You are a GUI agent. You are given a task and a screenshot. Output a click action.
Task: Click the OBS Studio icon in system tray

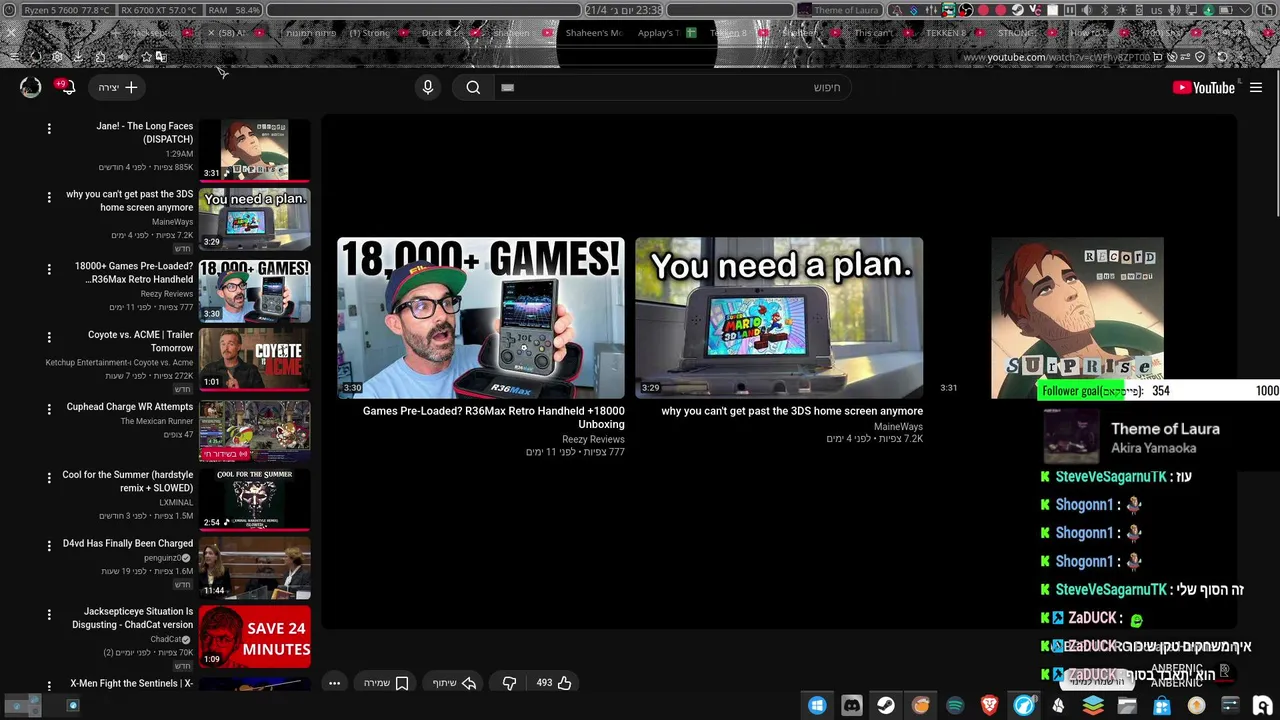[x=966, y=10]
